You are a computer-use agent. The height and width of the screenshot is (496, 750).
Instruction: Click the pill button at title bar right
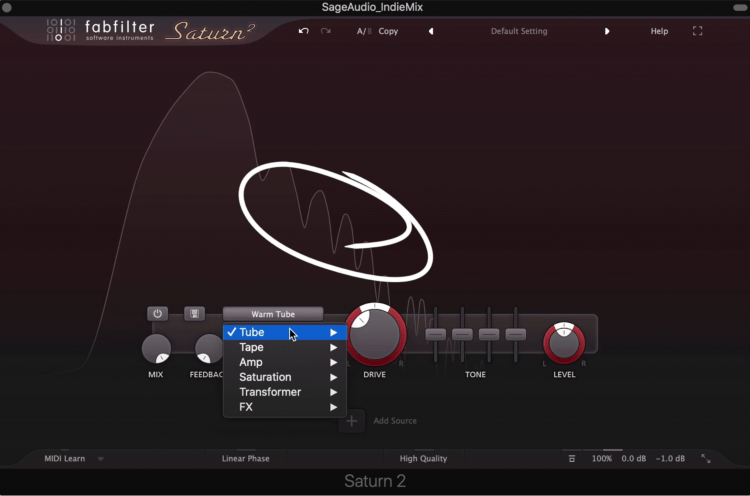740,7
